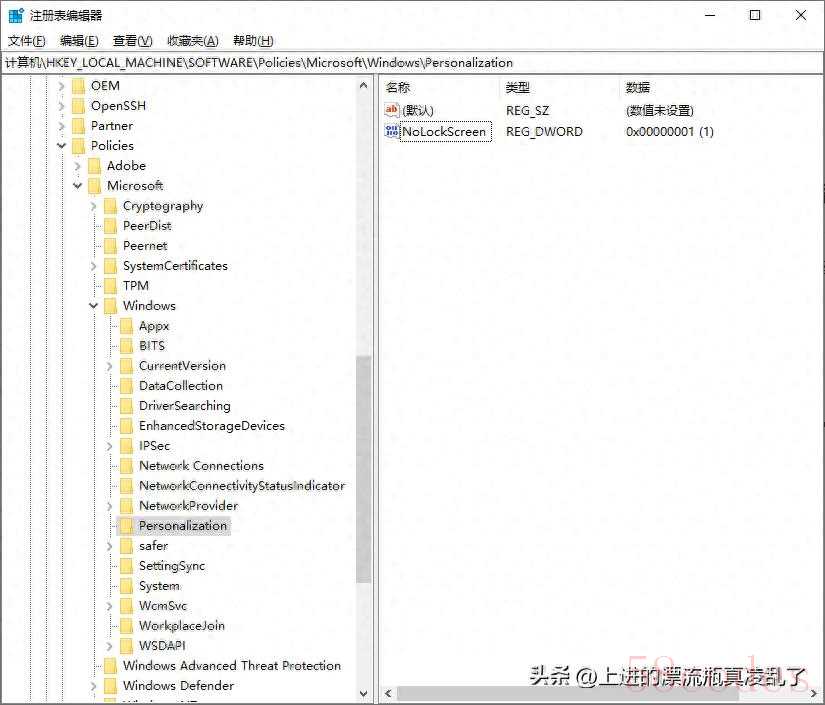The width and height of the screenshot is (825, 705).
Task: Click the values pane scroll left arrow
Action: tap(388, 693)
